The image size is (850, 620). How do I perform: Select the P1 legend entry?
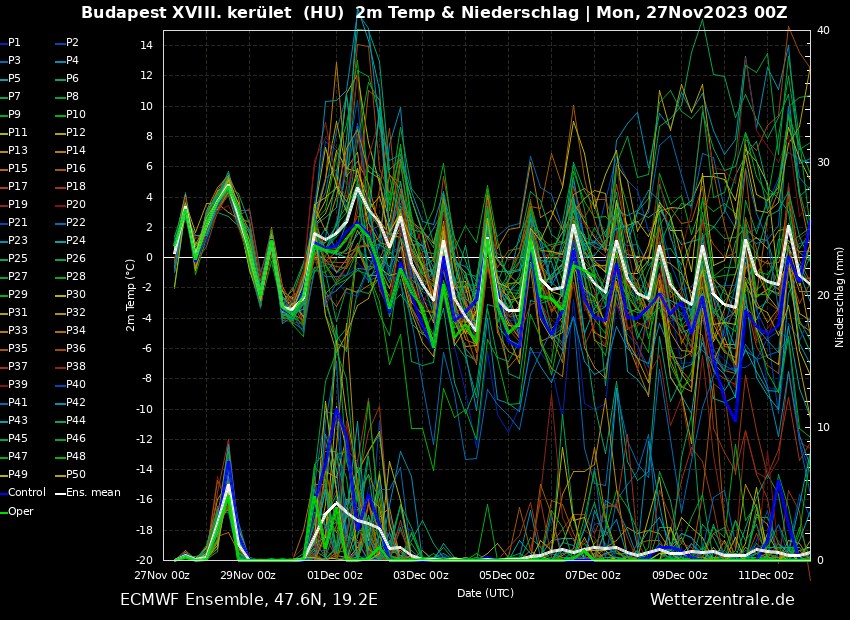click(14, 43)
